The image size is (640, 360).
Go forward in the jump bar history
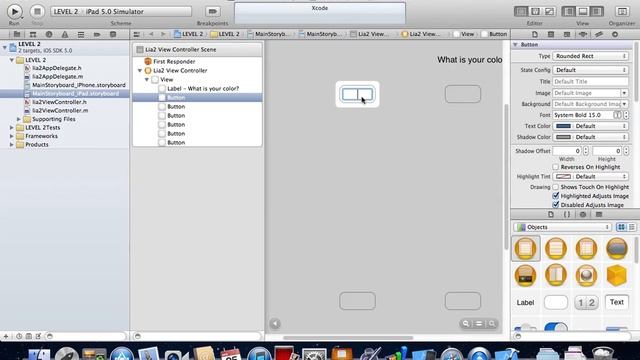click(x=163, y=34)
